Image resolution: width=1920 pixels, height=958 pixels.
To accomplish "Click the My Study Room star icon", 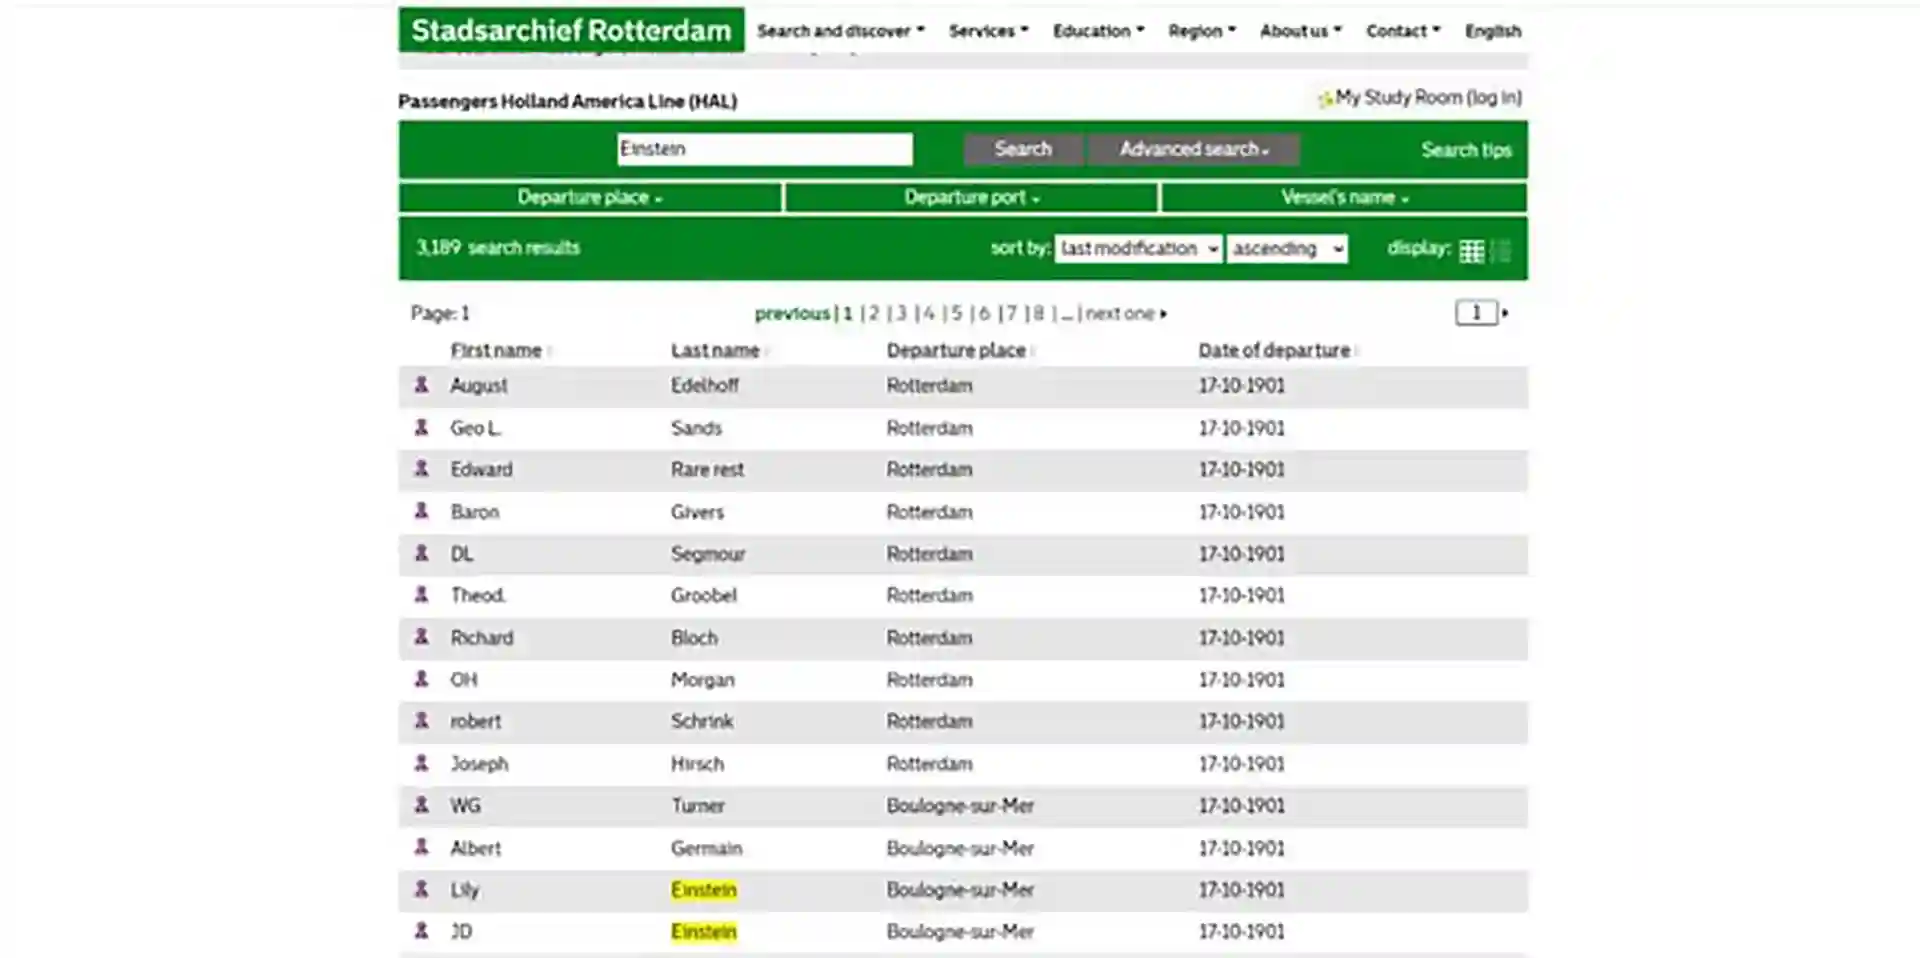I will point(1325,98).
